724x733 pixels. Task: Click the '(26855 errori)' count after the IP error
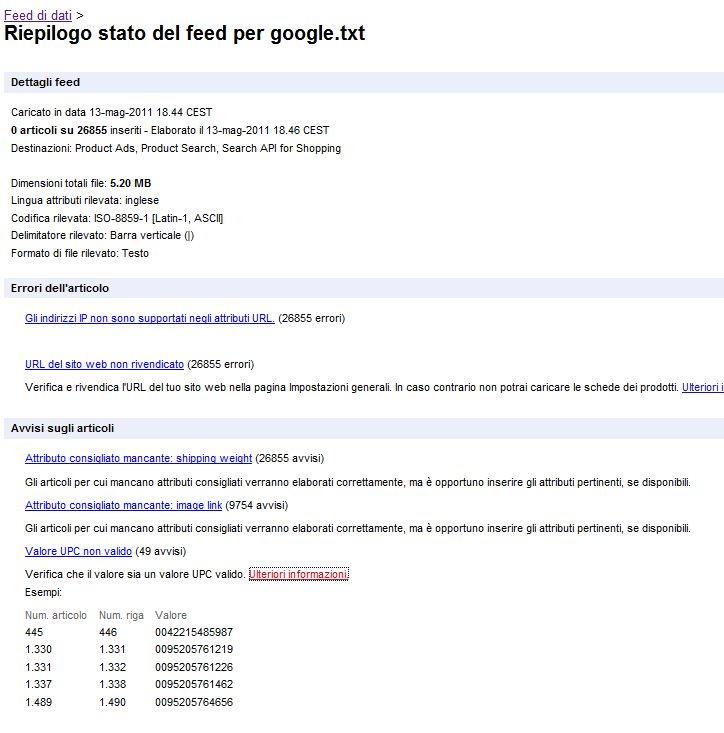coord(311,318)
